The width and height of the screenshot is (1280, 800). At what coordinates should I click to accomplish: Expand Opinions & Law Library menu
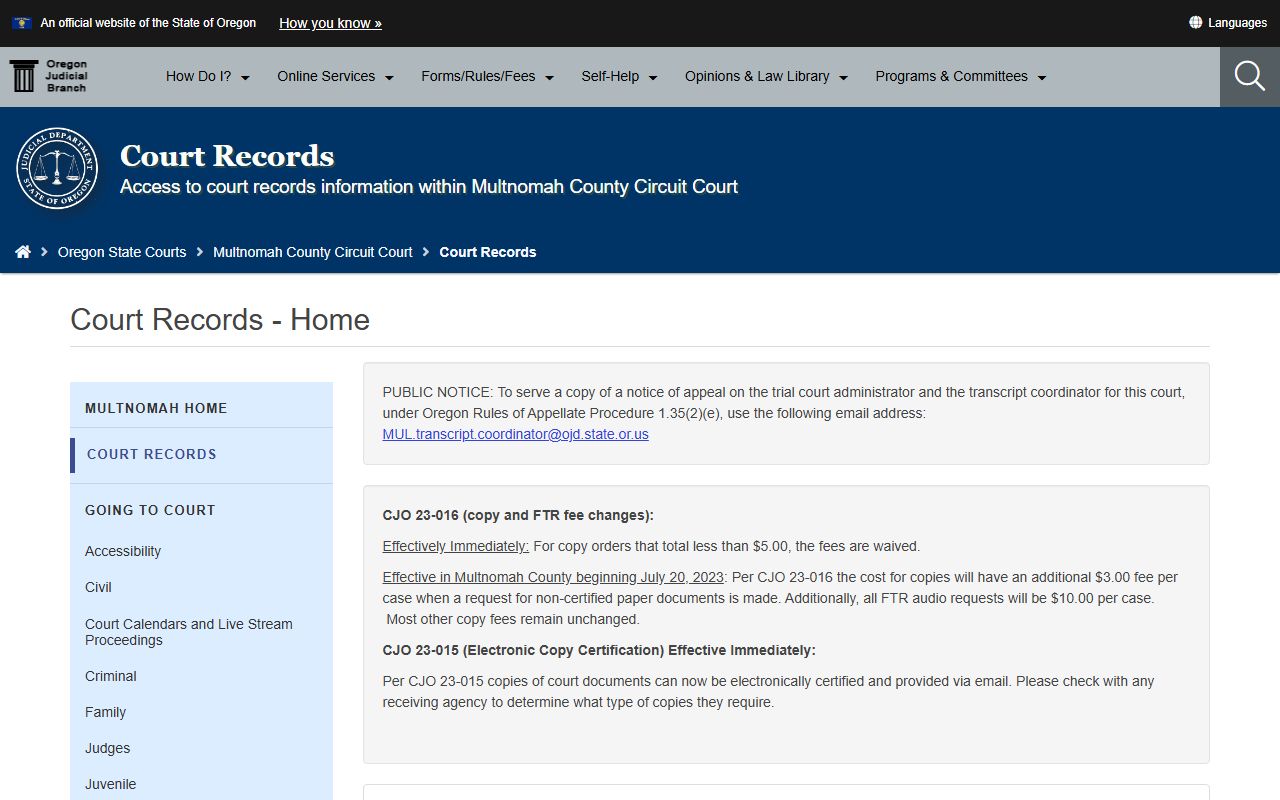coord(766,77)
